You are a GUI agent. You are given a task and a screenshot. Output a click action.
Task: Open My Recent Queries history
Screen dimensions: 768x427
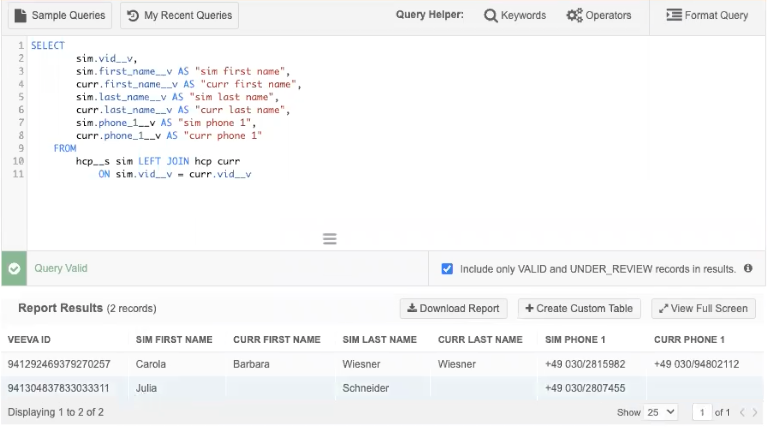[x=179, y=15]
